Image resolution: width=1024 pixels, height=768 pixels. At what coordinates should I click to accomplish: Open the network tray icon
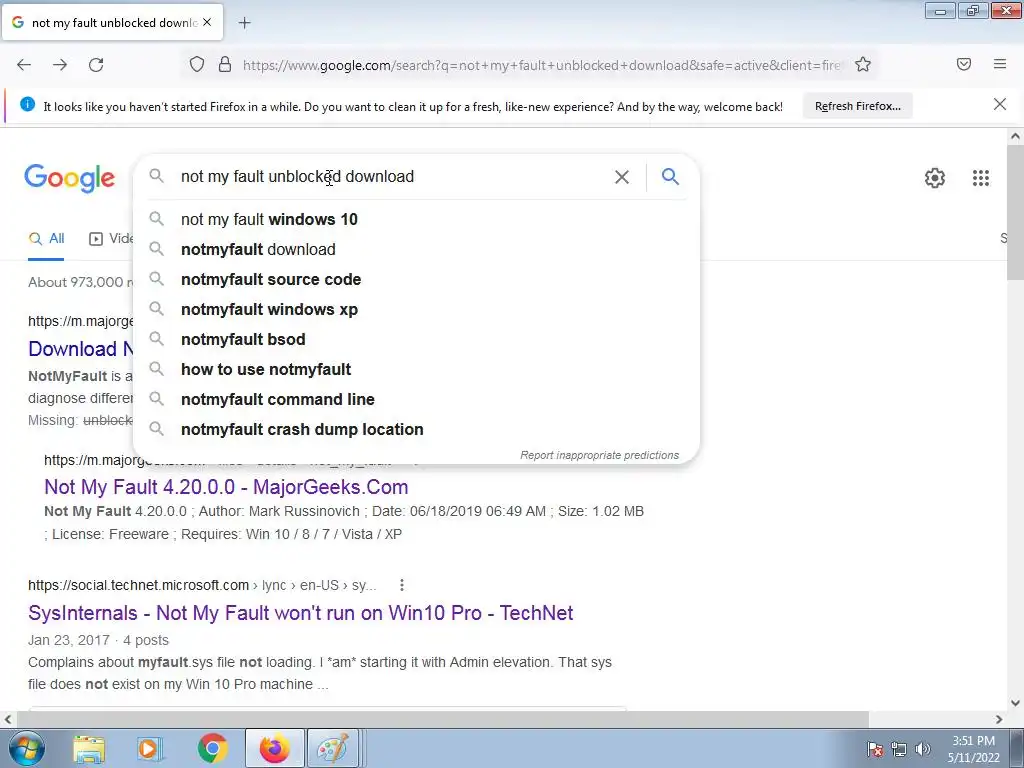pyautogui.click(x=899, y=749)
